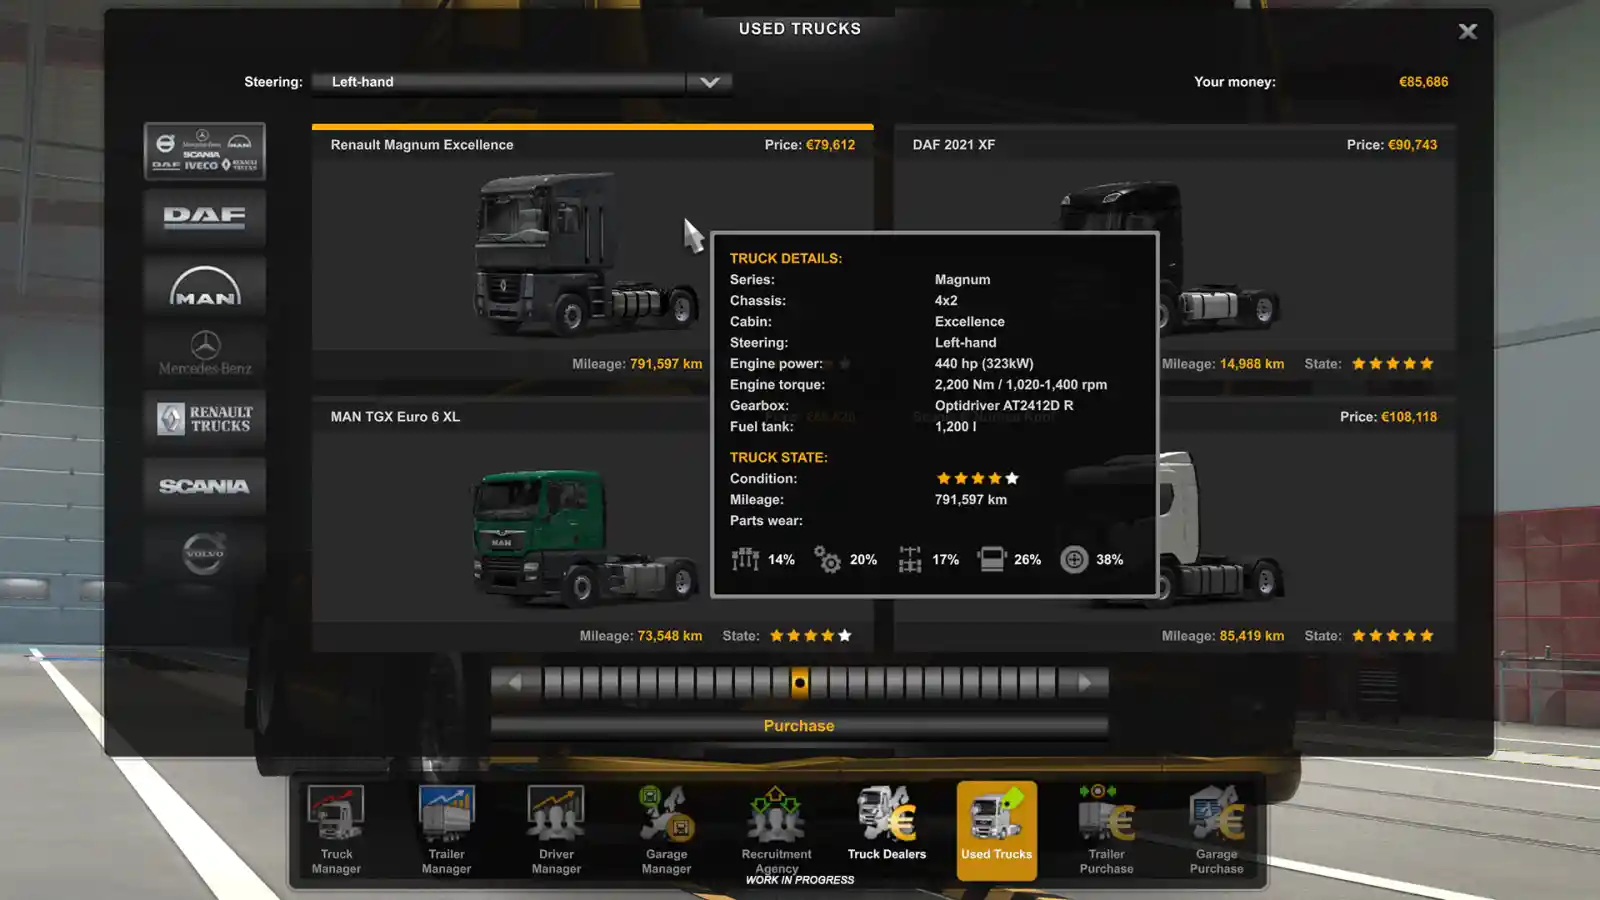1600x900 pixels.
Task: Show all brands with the combined logo filter
Action: click(x=204, y=151)
